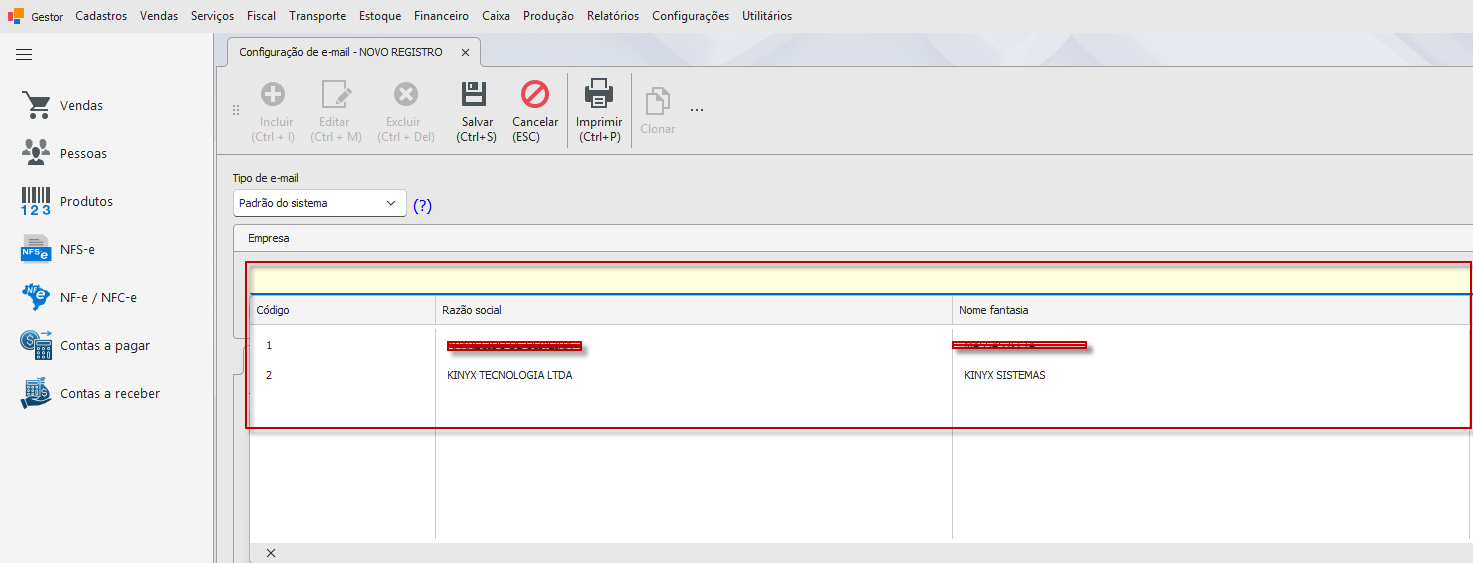
Task: Open NF-e / NFC-e in sidebar
Action: pos(78,297)
